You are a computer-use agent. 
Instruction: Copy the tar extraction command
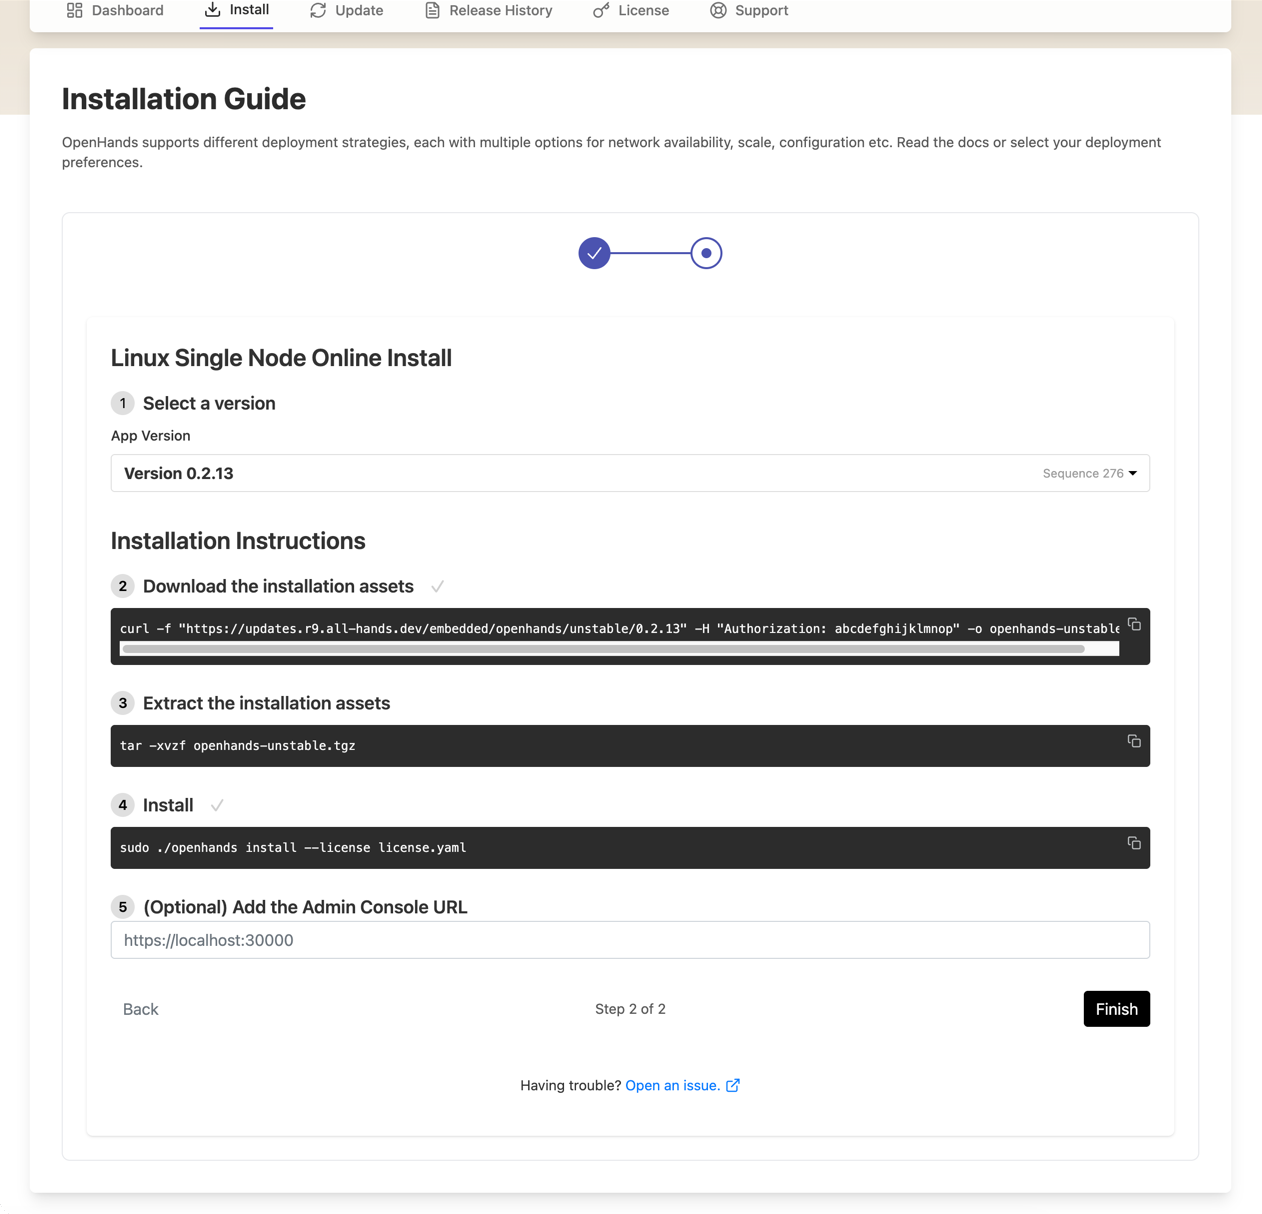coord(1133,741)
